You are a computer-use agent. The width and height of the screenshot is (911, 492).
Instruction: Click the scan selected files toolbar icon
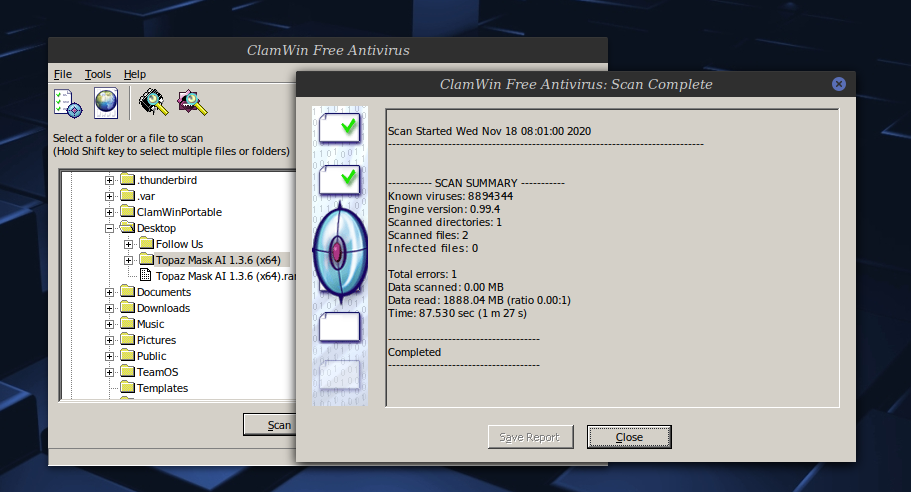pyautogui.click(x=192, y=102)
